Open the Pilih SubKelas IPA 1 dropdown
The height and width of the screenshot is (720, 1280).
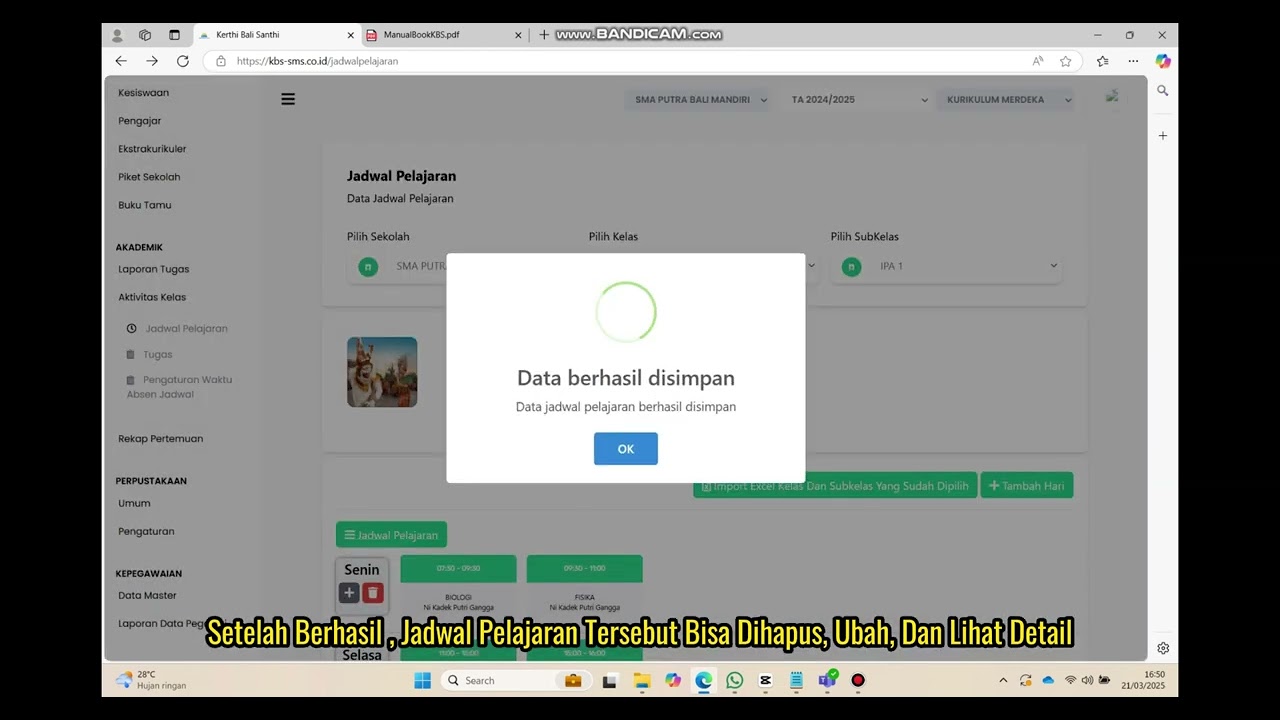946,266
